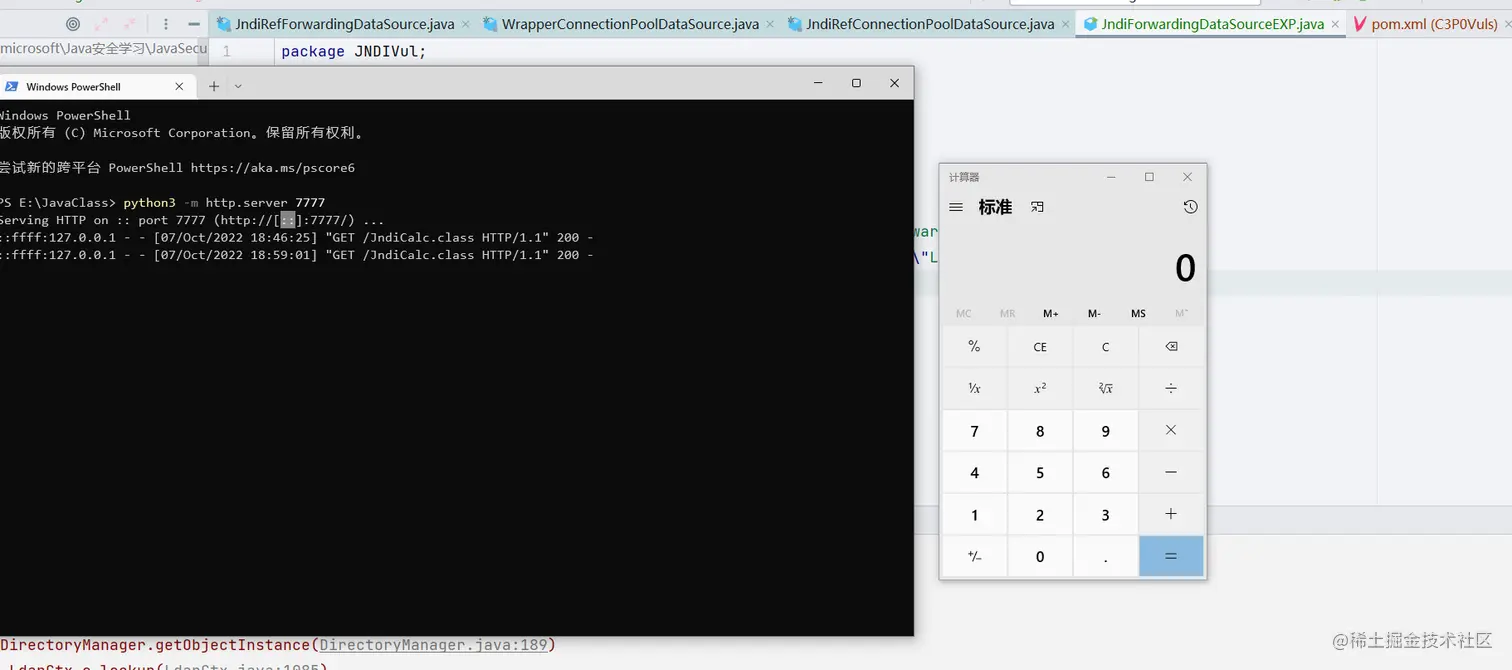Click the 8 key in Calculator
Screen dimensions: 1512x670
coord(1040,430)
